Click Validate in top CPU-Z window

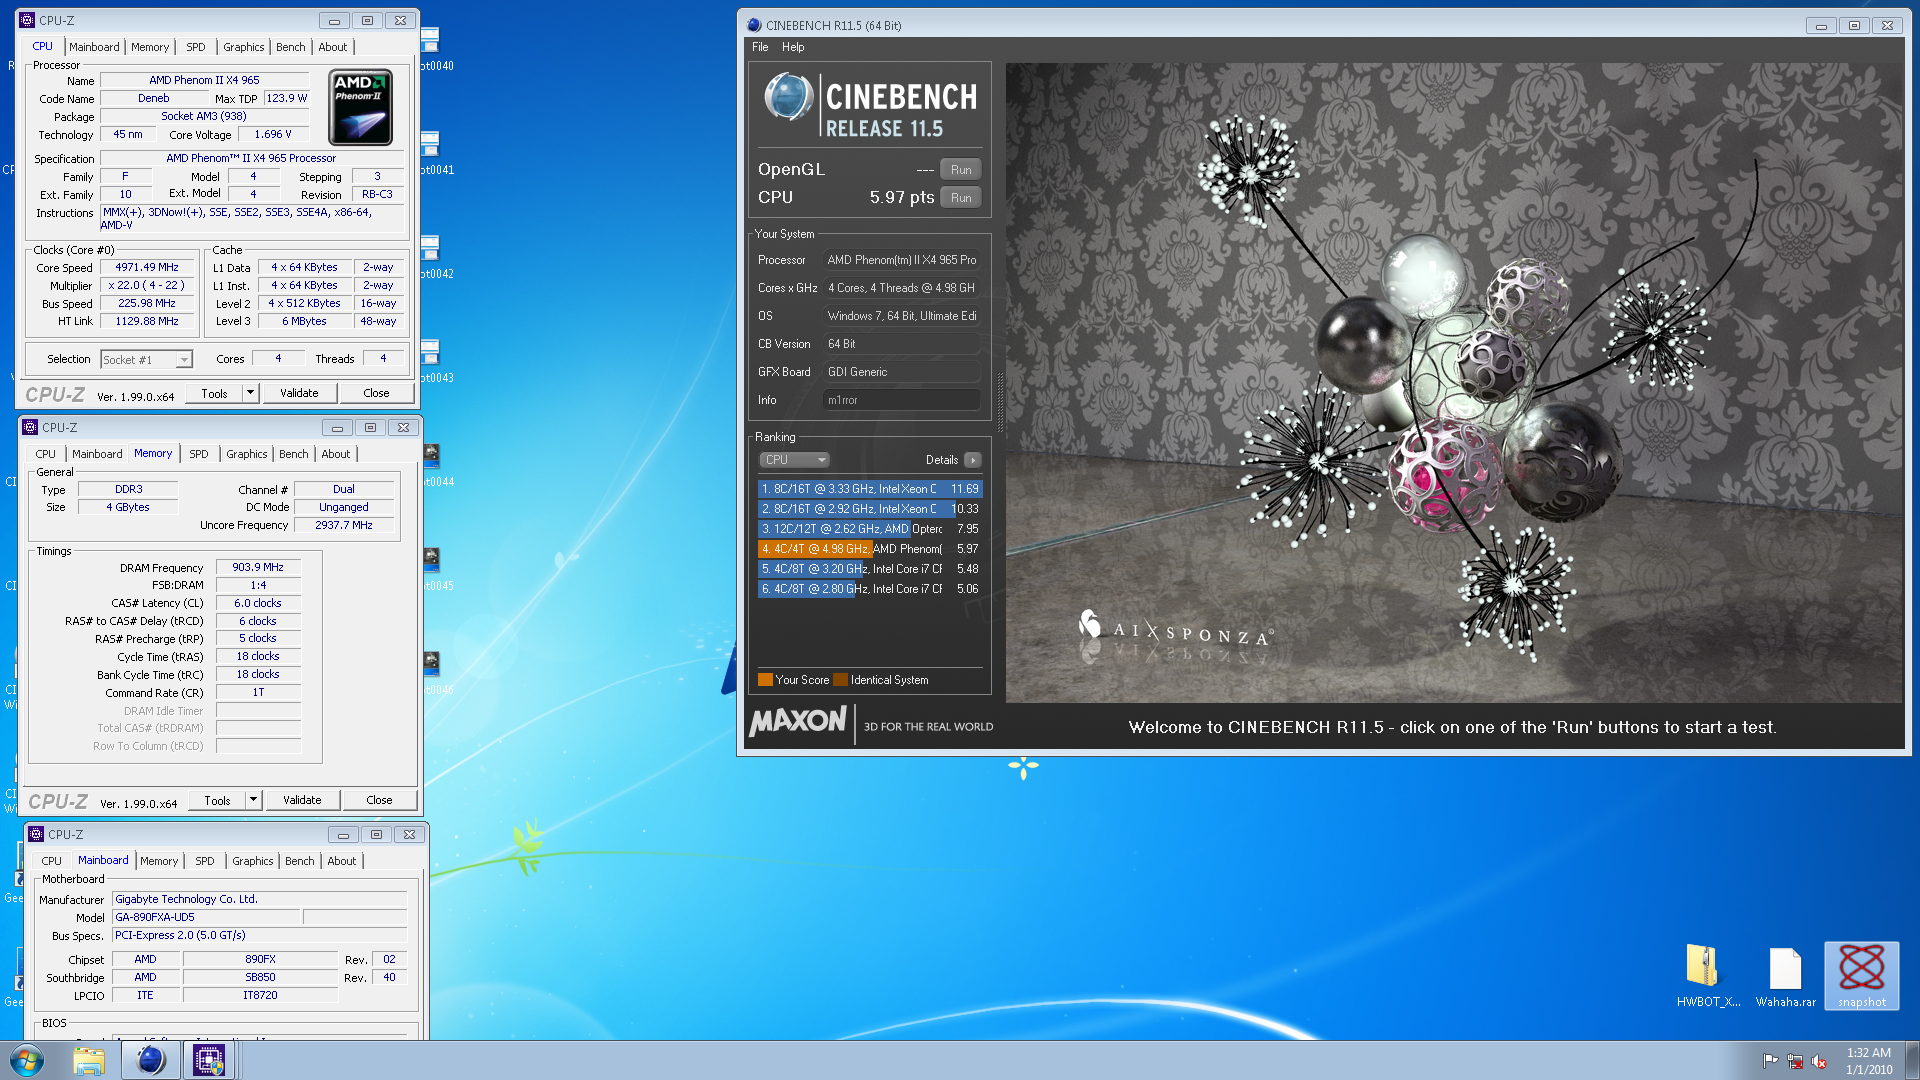coord(299,393)
